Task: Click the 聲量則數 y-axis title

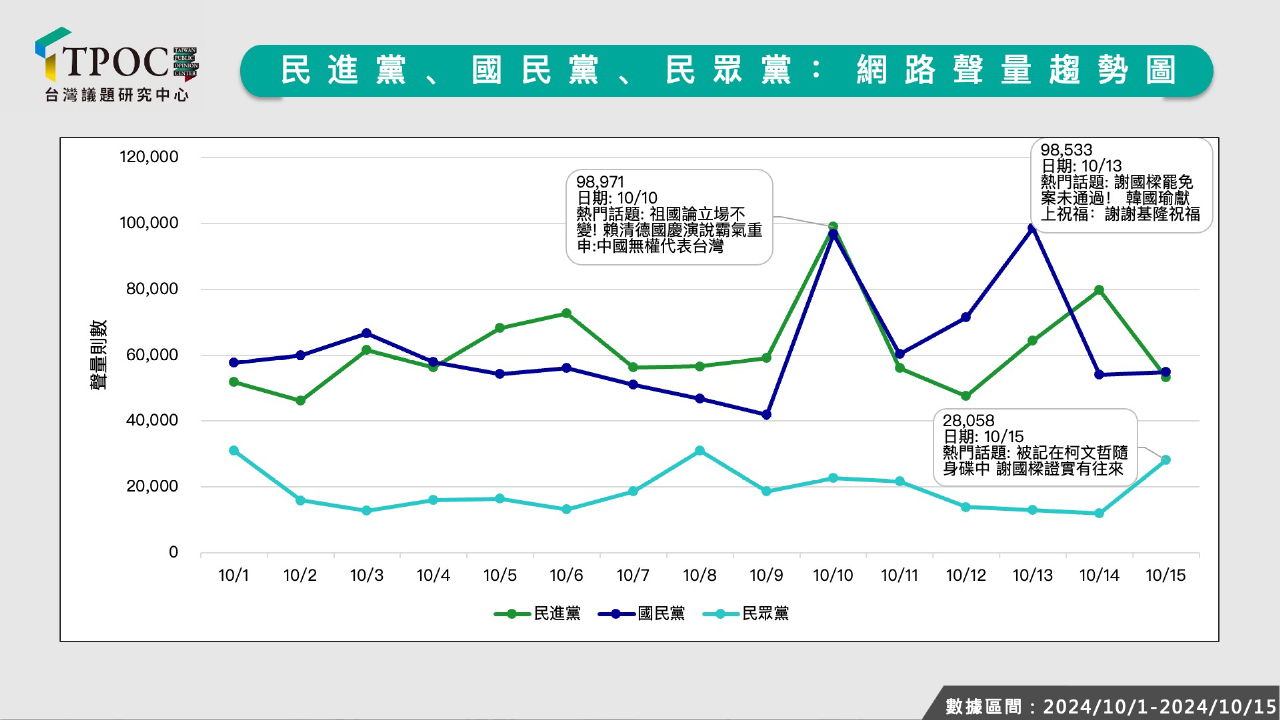Action: 100,355
